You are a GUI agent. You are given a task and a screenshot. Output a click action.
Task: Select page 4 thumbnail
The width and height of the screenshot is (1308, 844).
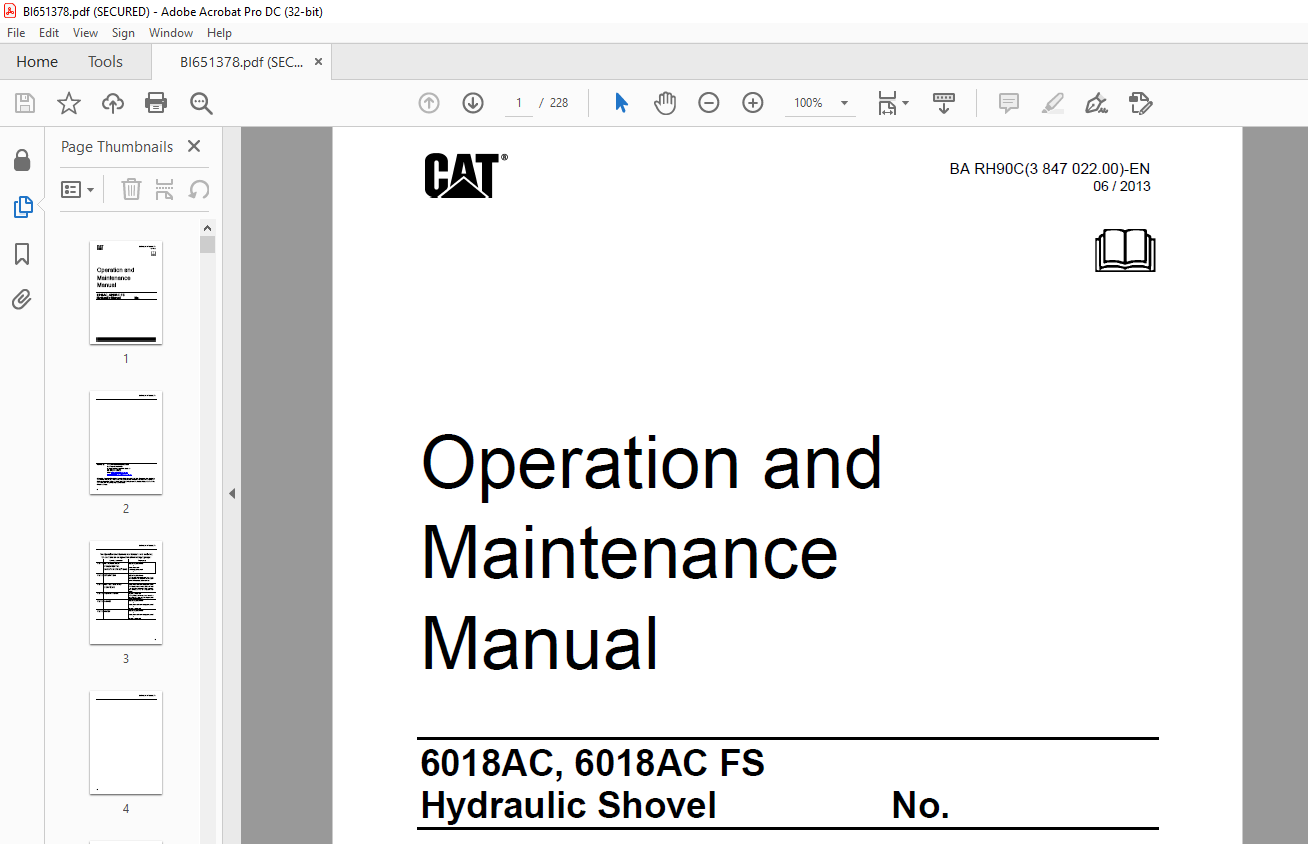126,742
